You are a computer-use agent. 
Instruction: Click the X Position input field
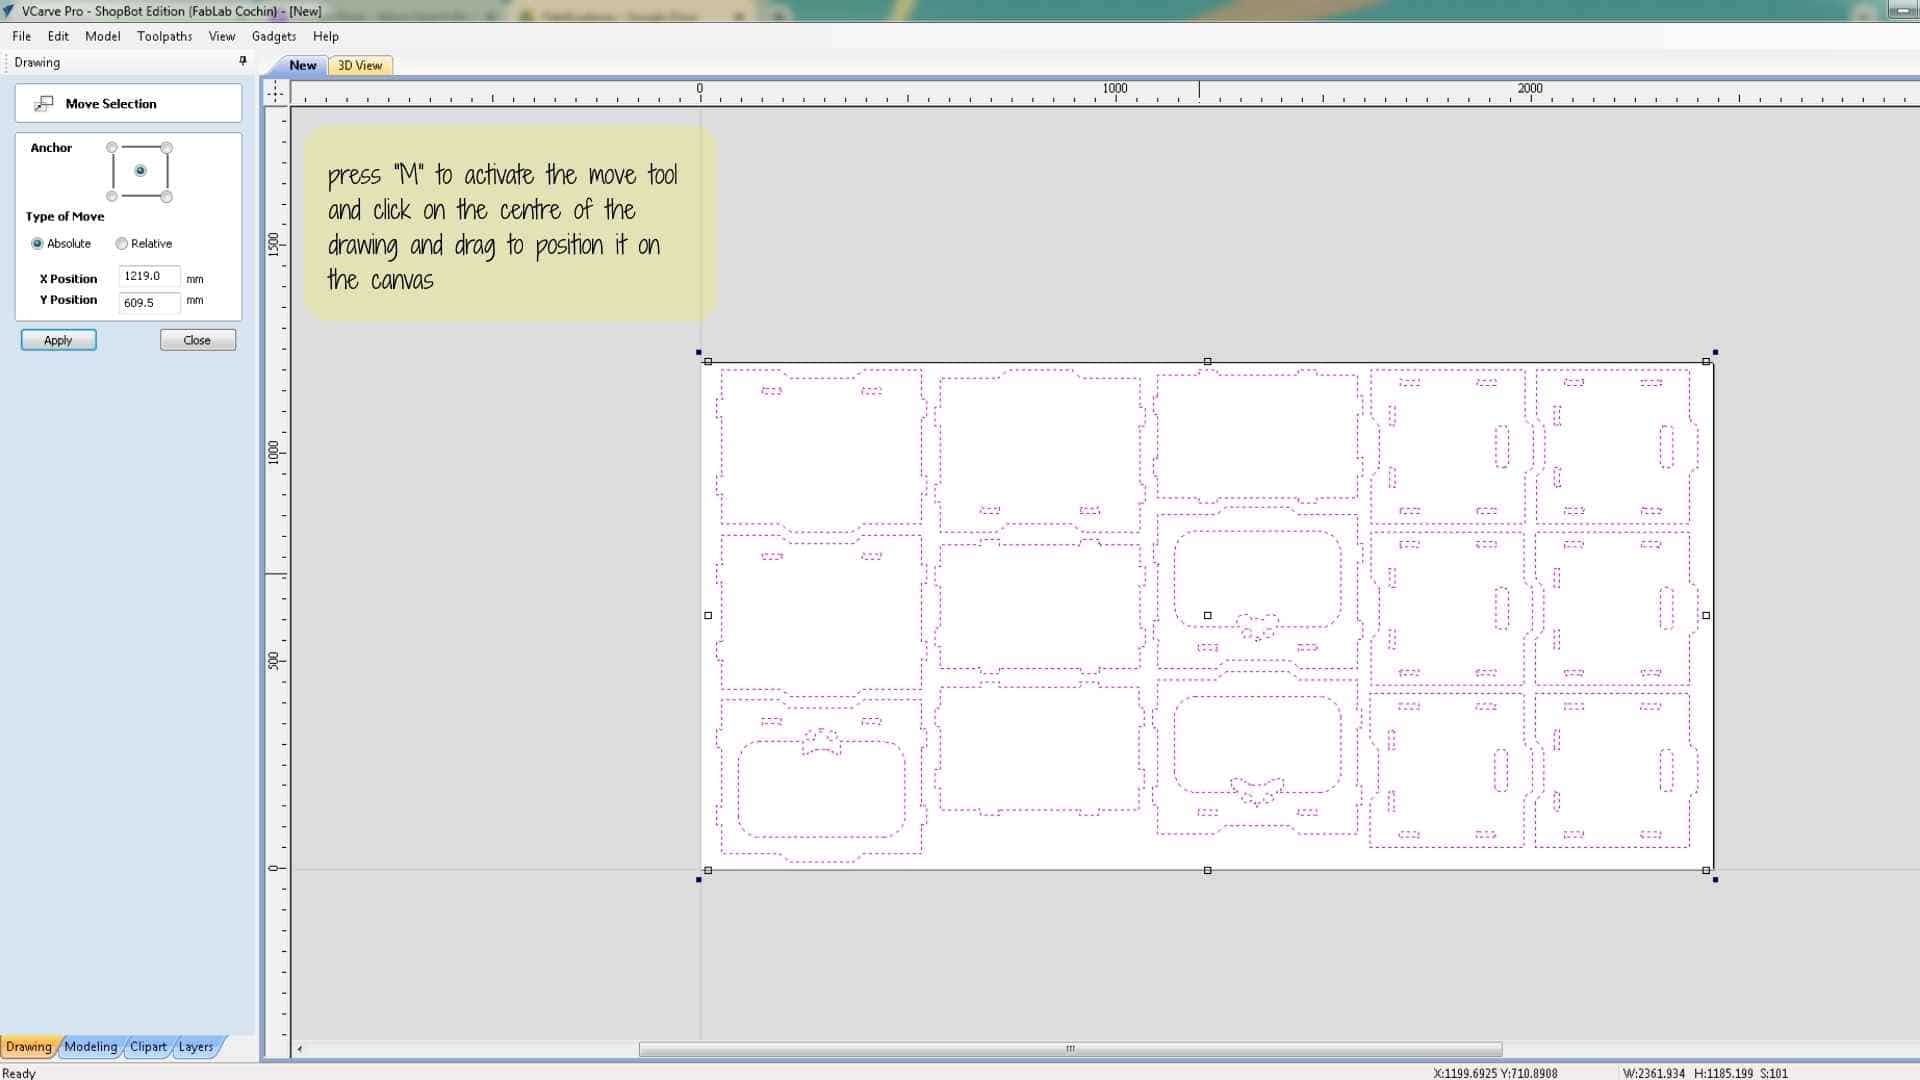tap(148, 276)
